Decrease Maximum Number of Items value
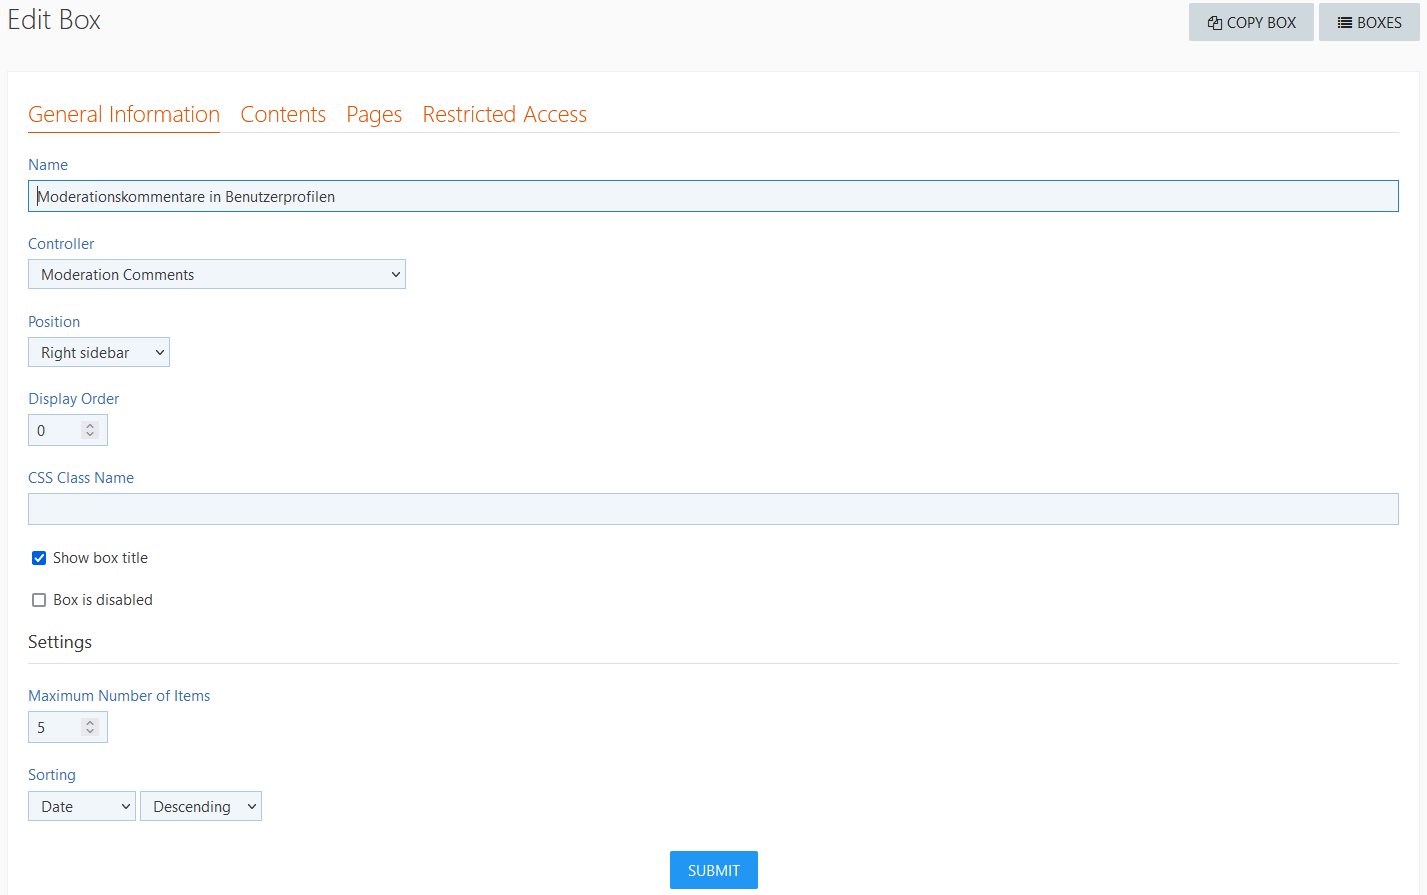This screenshot has height=895, width=1427. pos(90,732)
